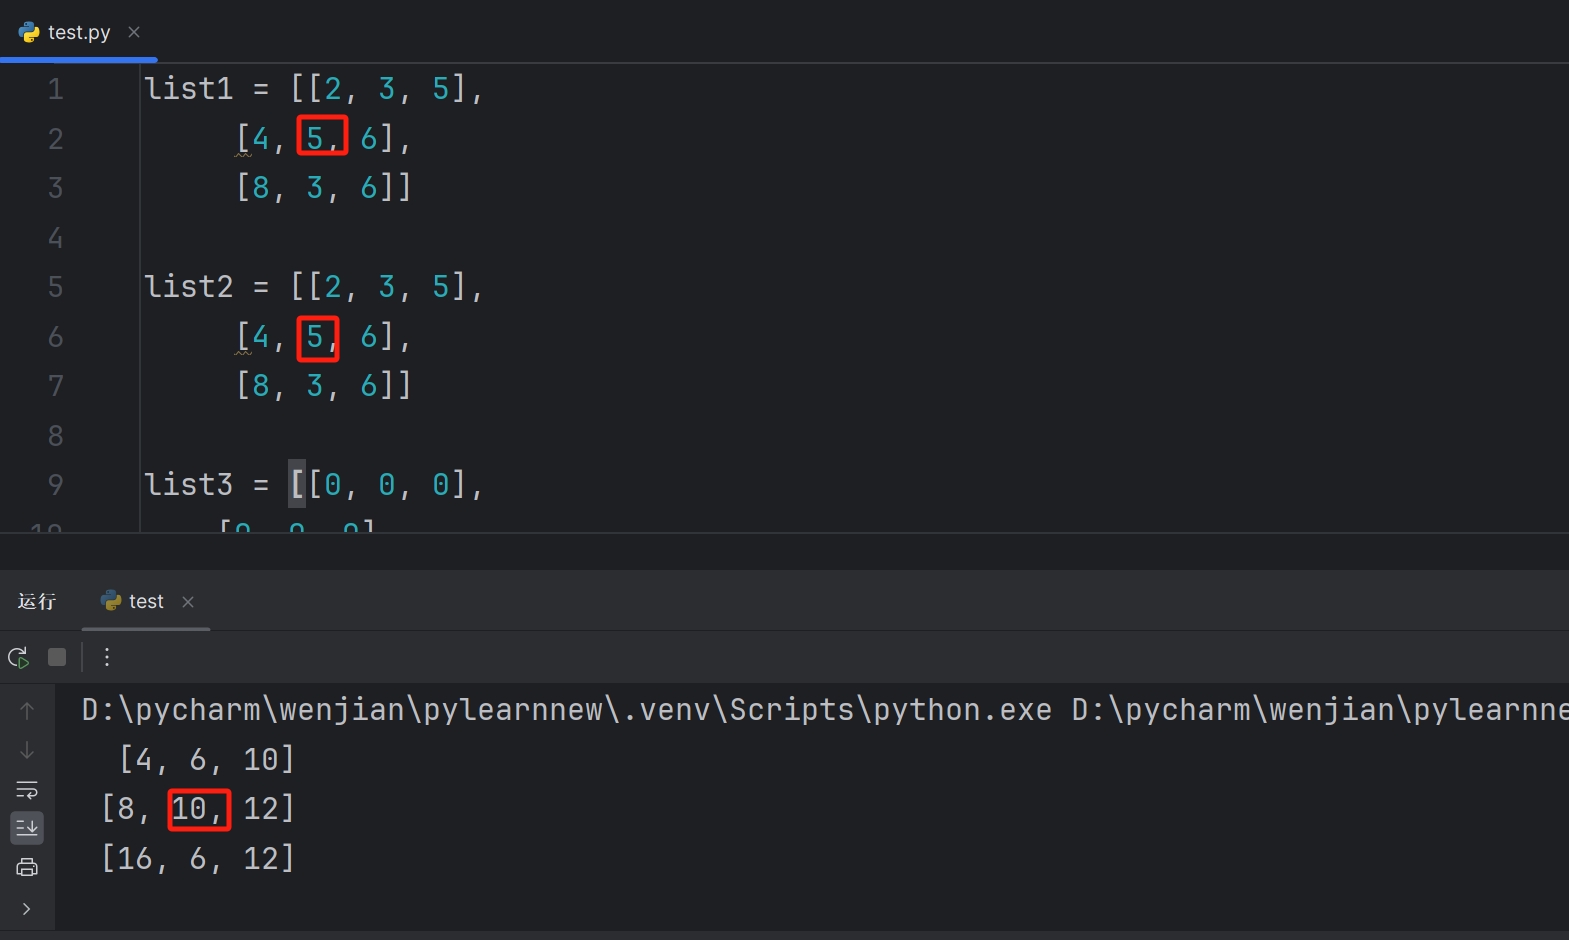
Task: Click value 10 in output row [8, 10, 12]
Action: (189, 809)
